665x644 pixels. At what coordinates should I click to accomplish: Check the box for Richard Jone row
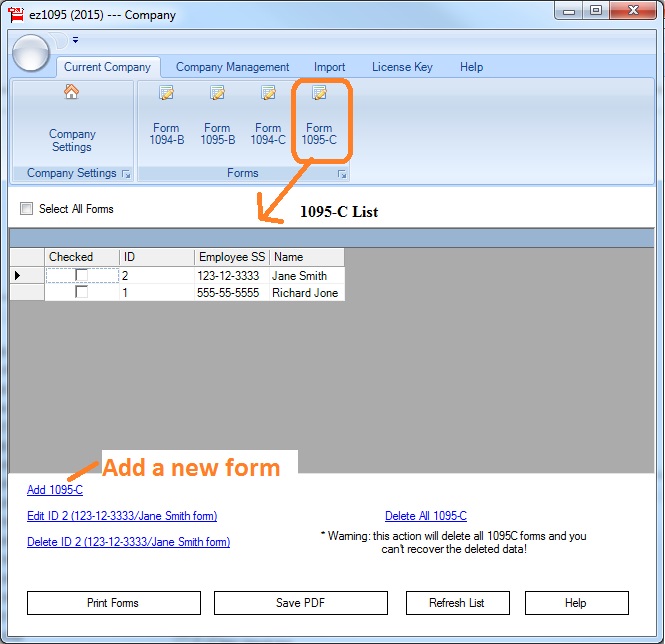point(82,292)
